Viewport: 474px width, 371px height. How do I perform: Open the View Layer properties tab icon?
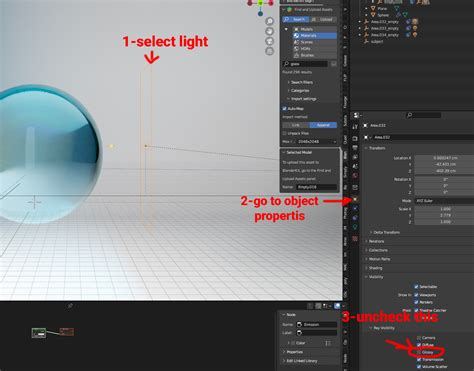click(x=355, y=157)
